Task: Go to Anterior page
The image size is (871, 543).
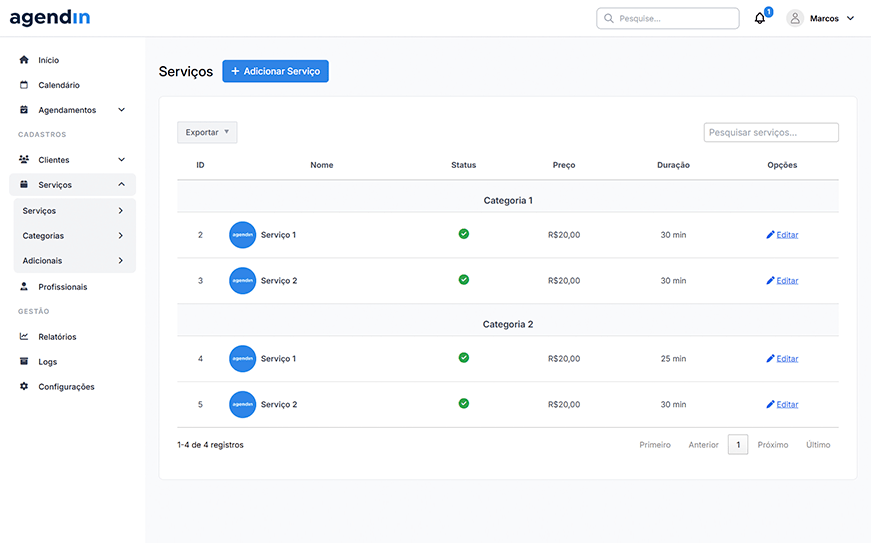Action: pos(703,445)
